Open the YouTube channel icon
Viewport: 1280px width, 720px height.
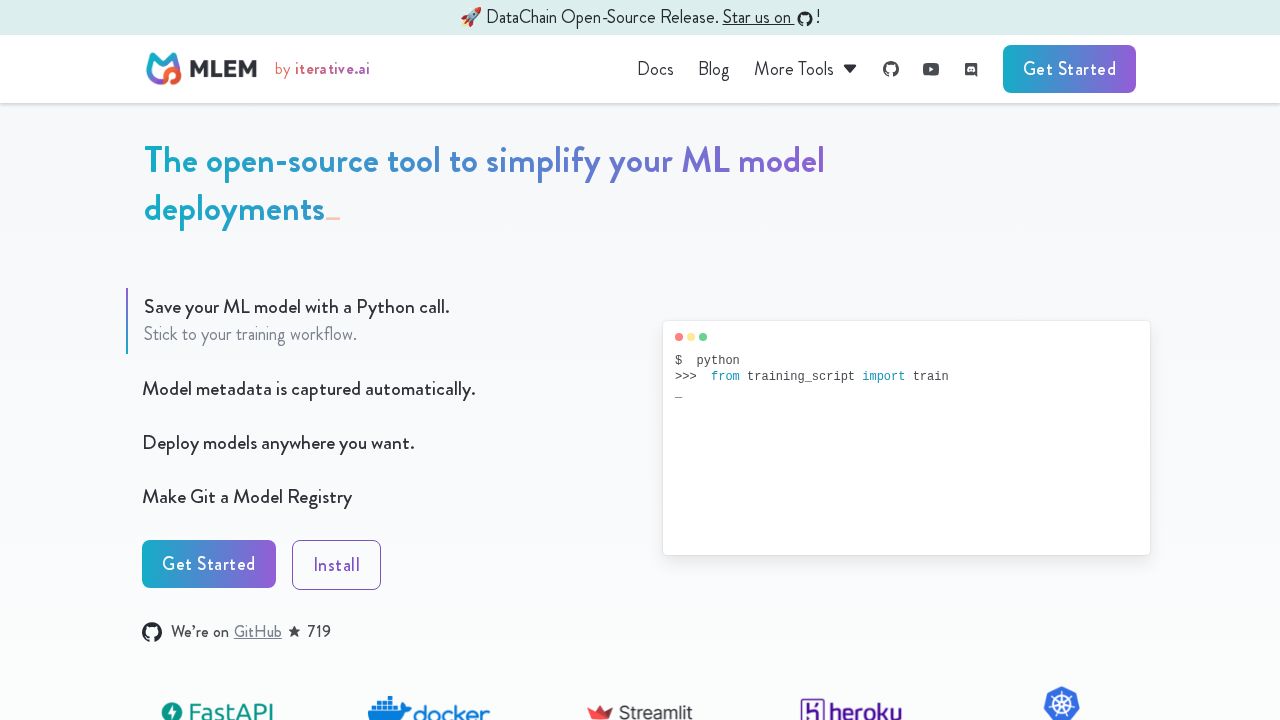931,69
